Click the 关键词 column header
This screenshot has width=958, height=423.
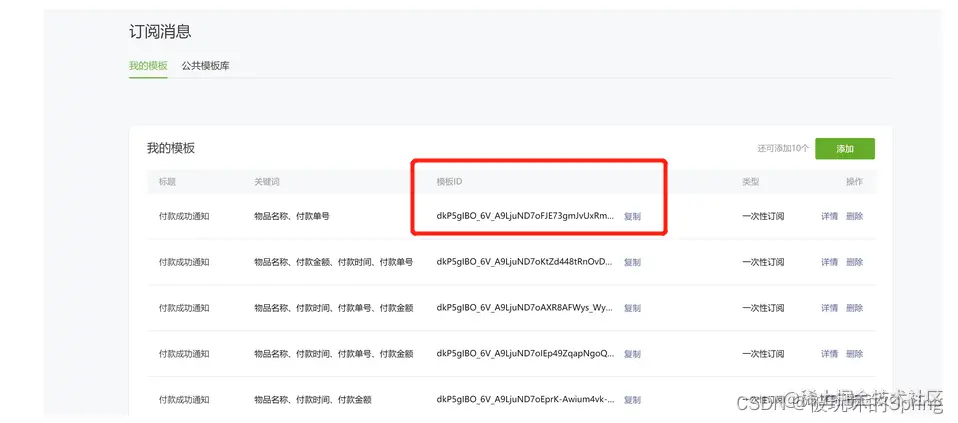coord(267,182)
